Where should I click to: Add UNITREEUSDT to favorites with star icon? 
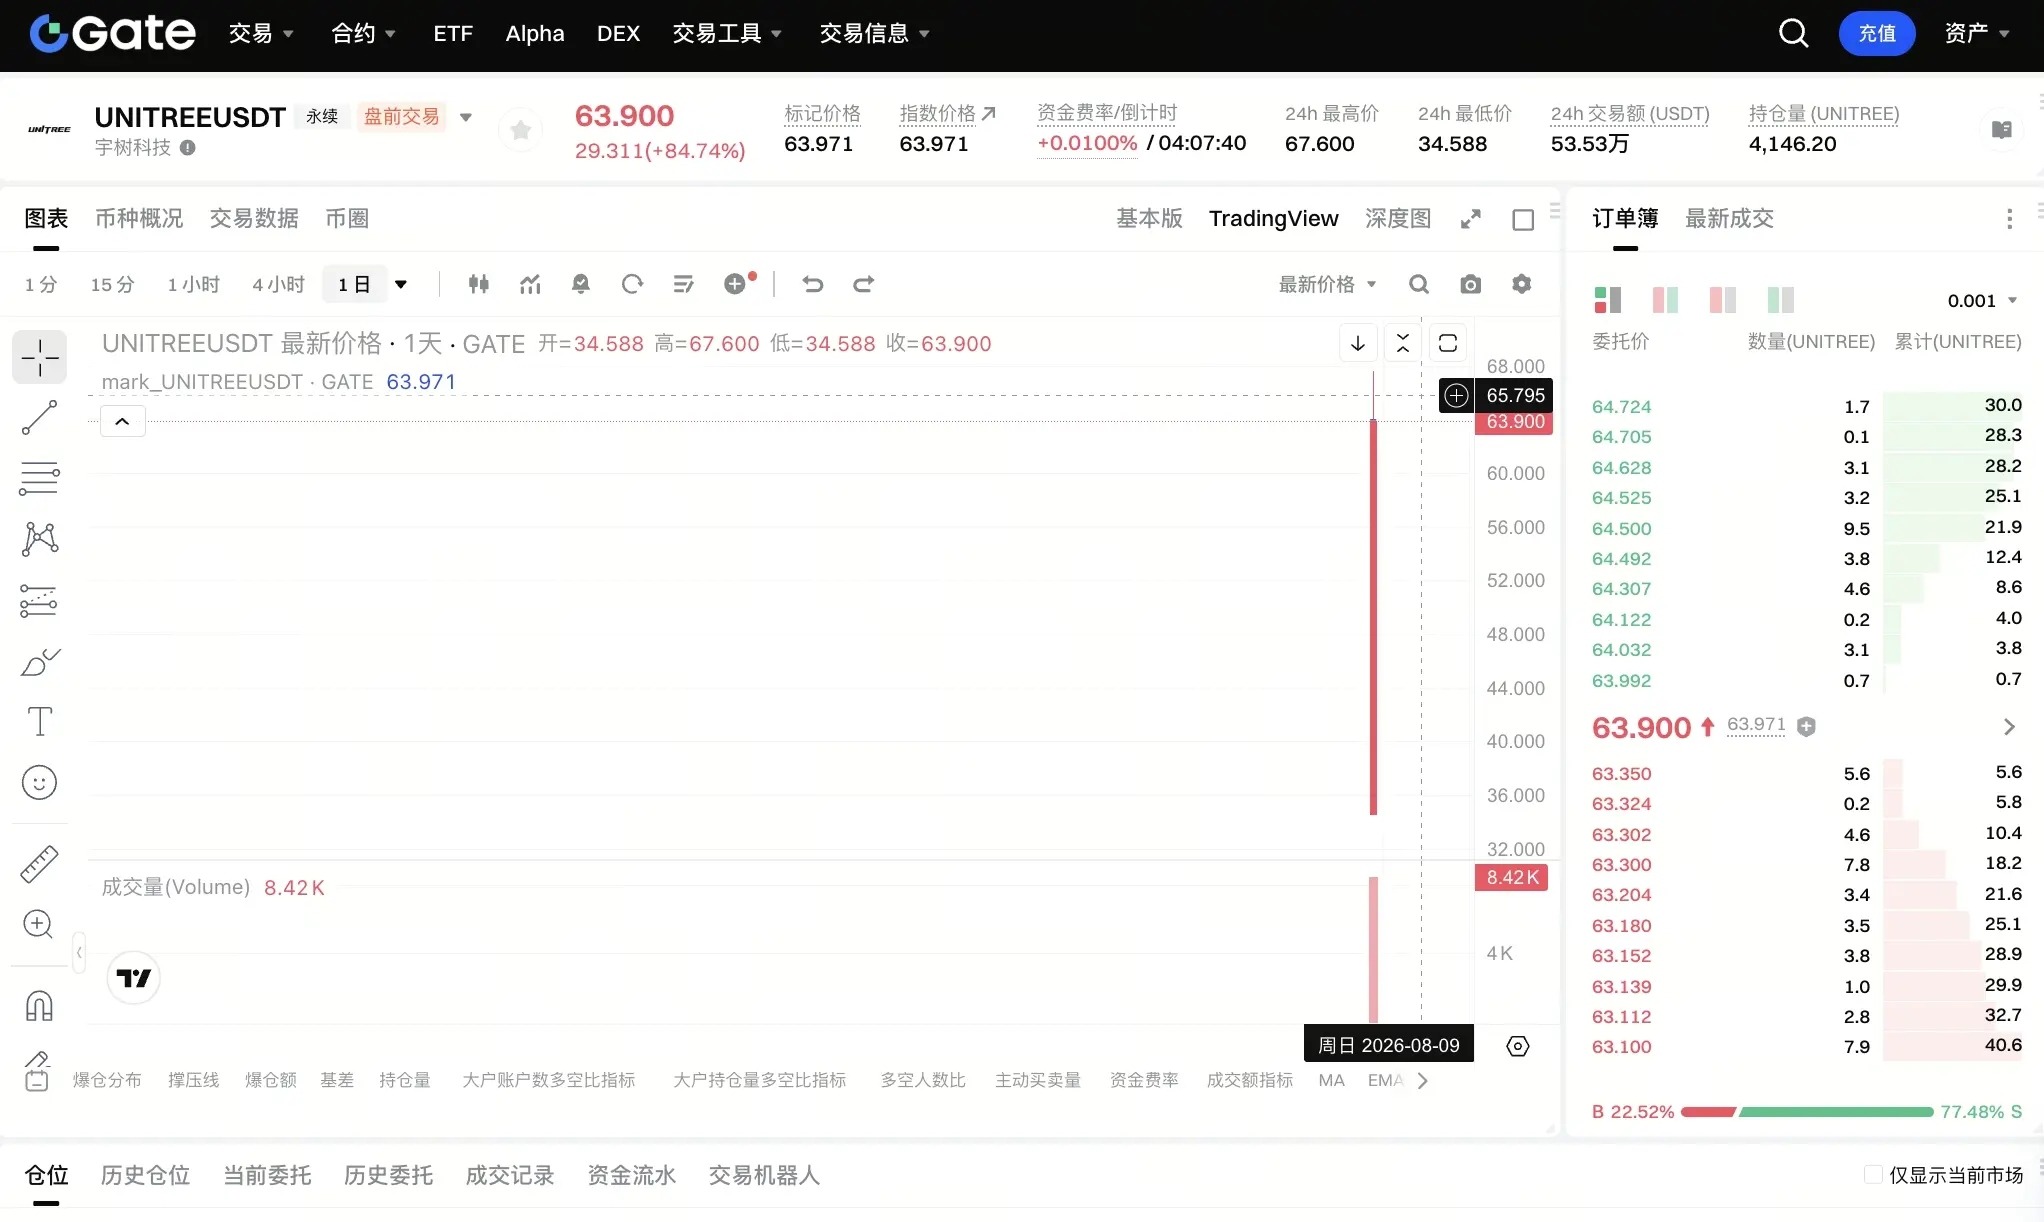(520, 130)
